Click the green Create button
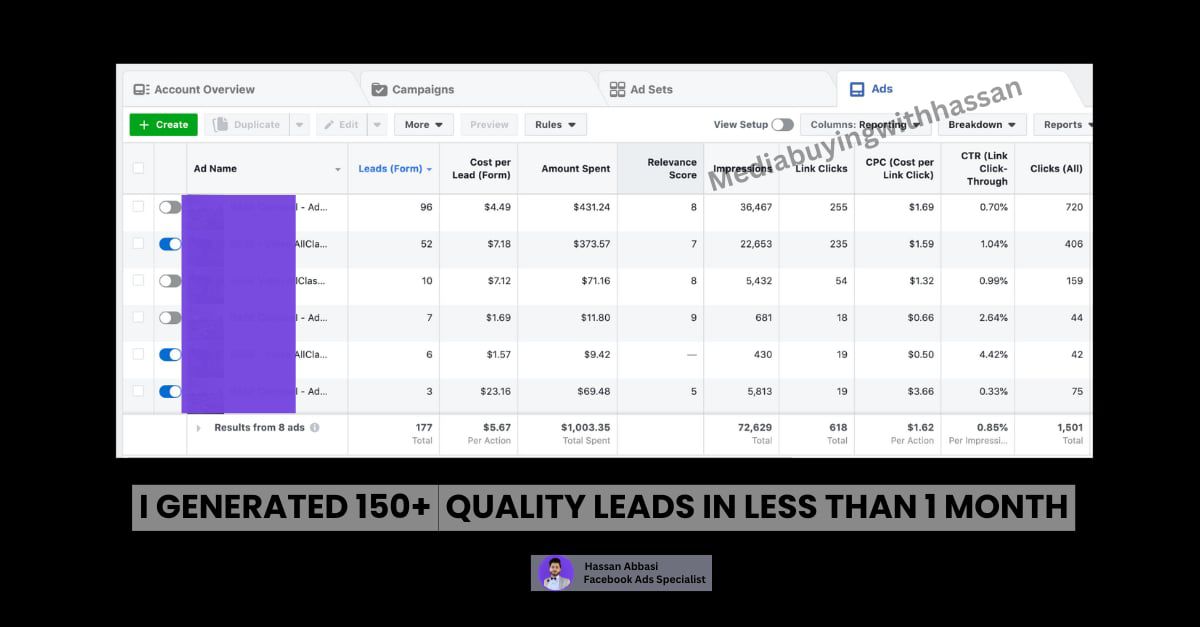Image resolution: width=1200 pixels, height=627 pixels. pos(164,125)
